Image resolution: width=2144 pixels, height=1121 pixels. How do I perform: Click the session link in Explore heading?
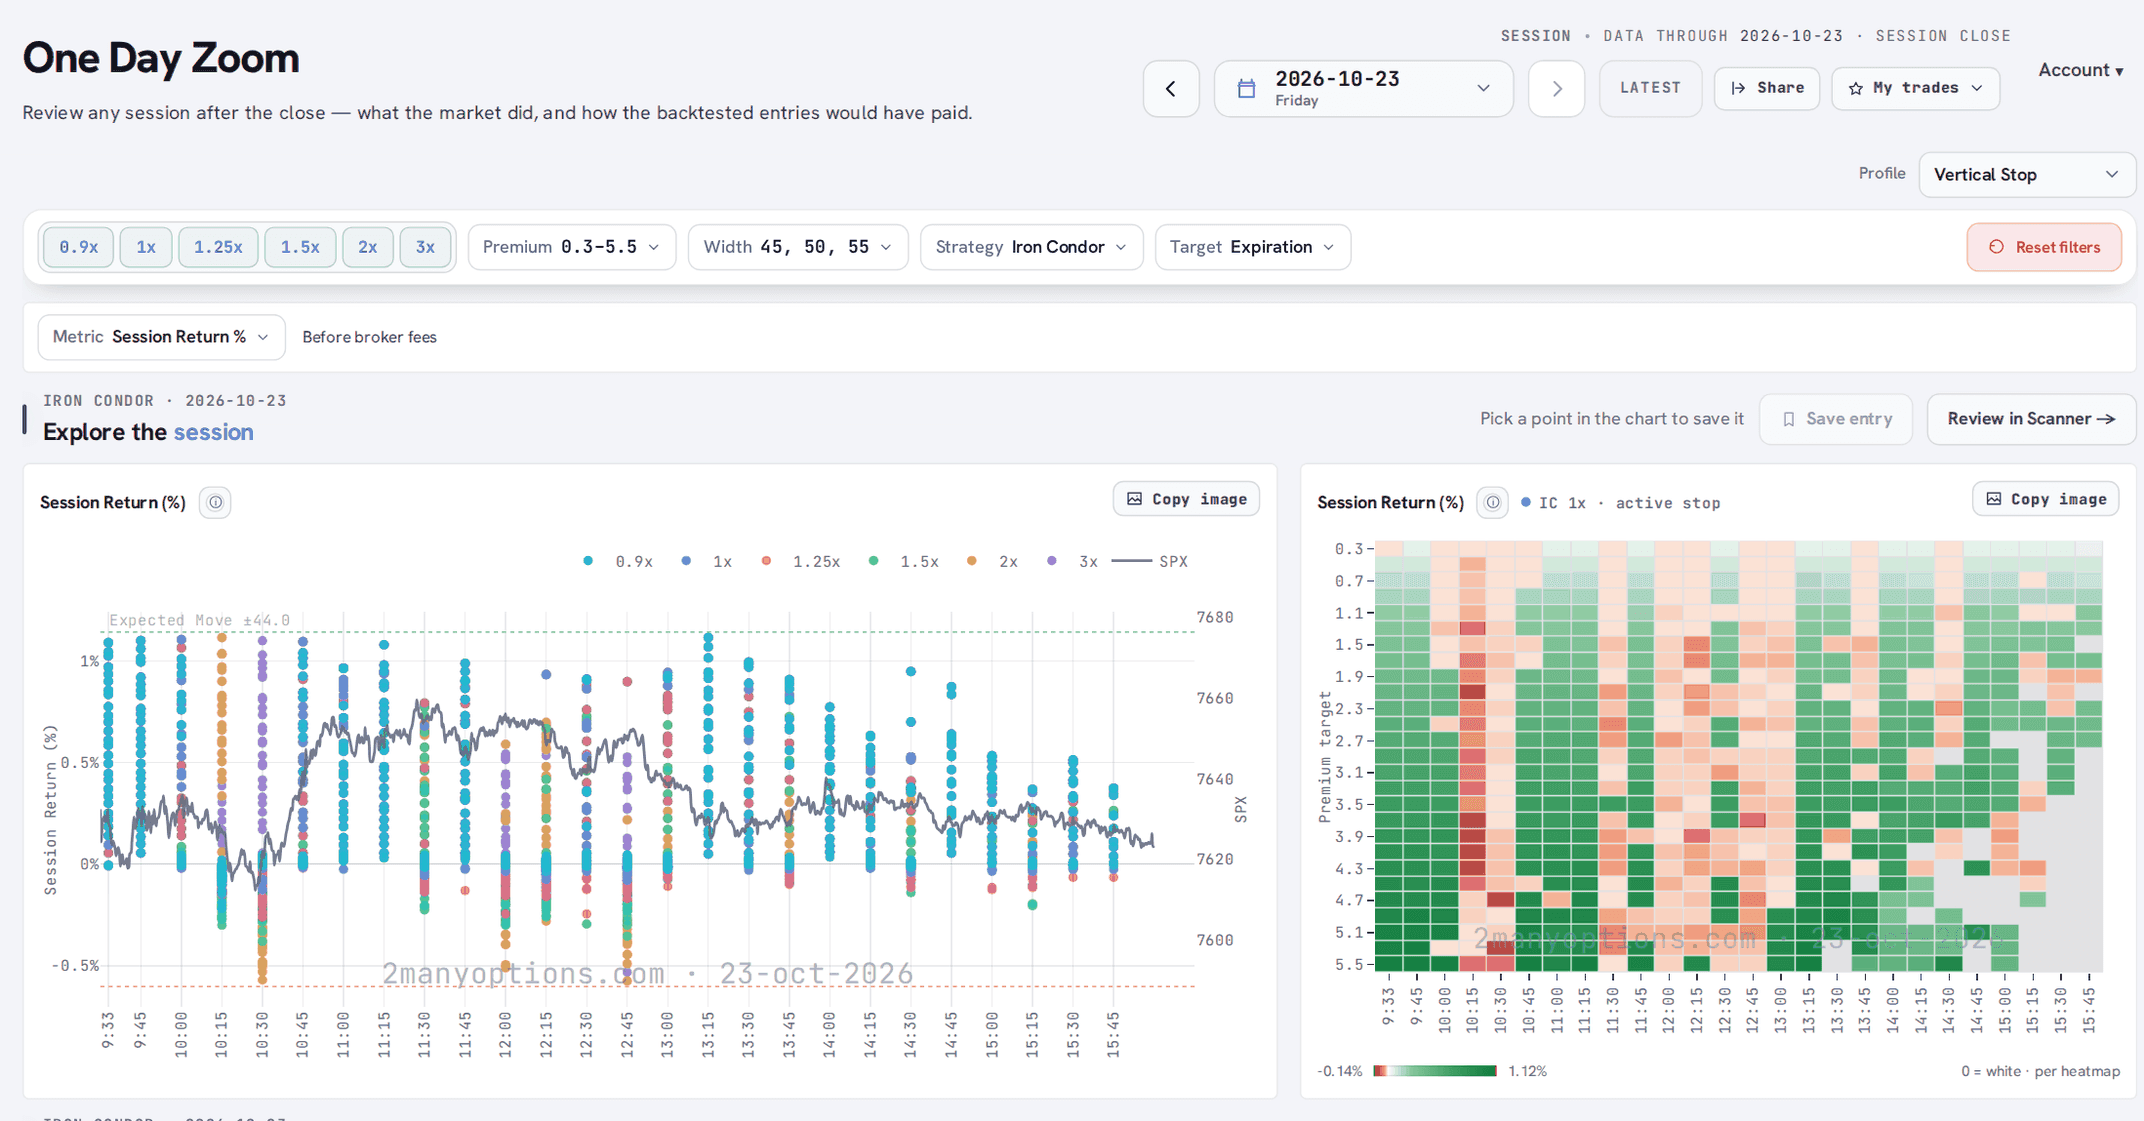click(213, 432)
